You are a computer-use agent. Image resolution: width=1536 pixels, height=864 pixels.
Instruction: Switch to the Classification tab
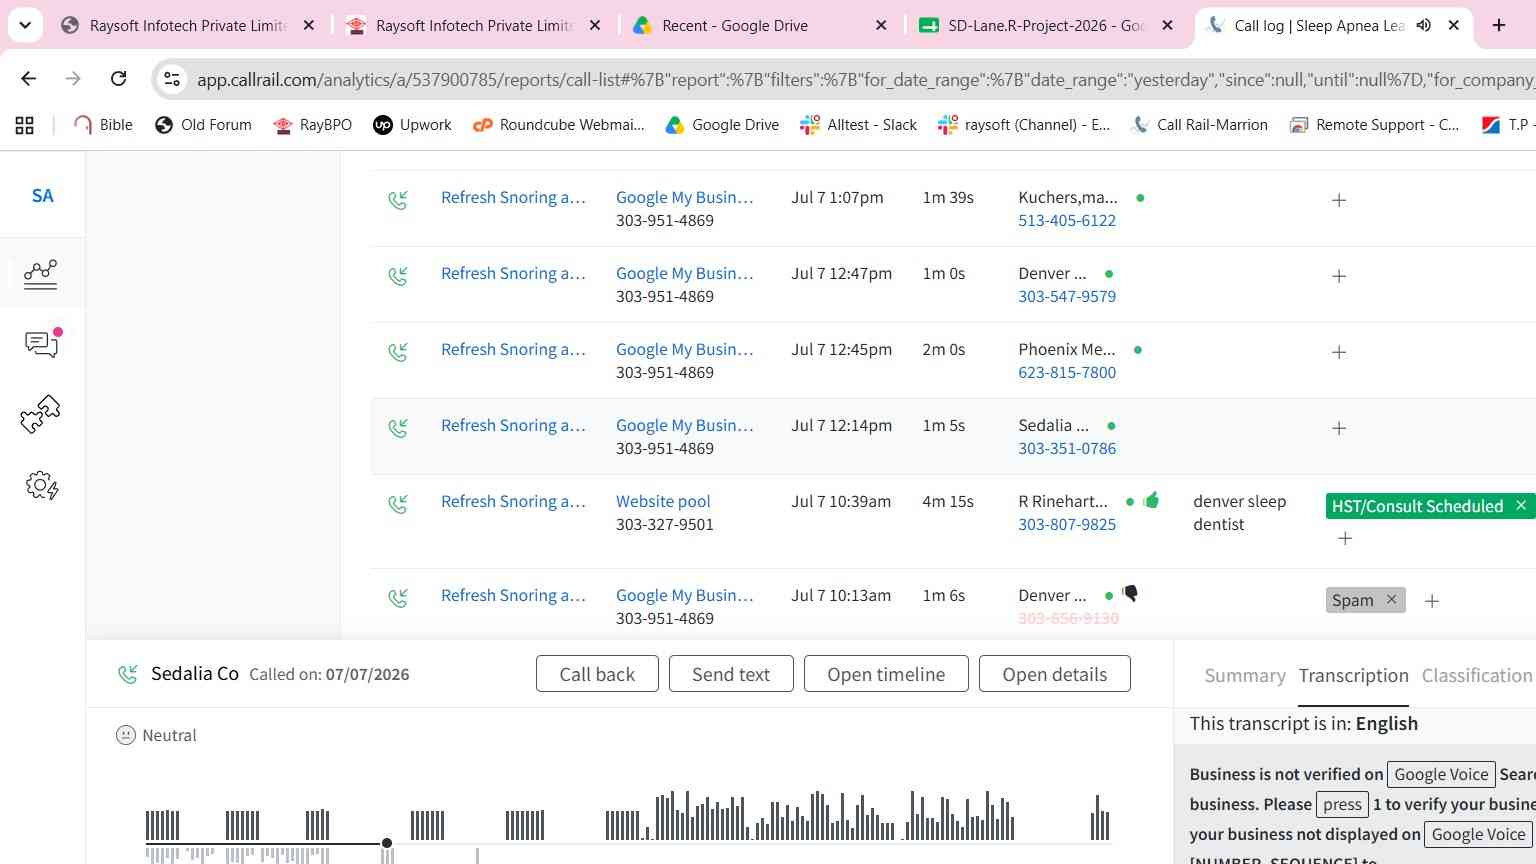[x=1477, y=675]
